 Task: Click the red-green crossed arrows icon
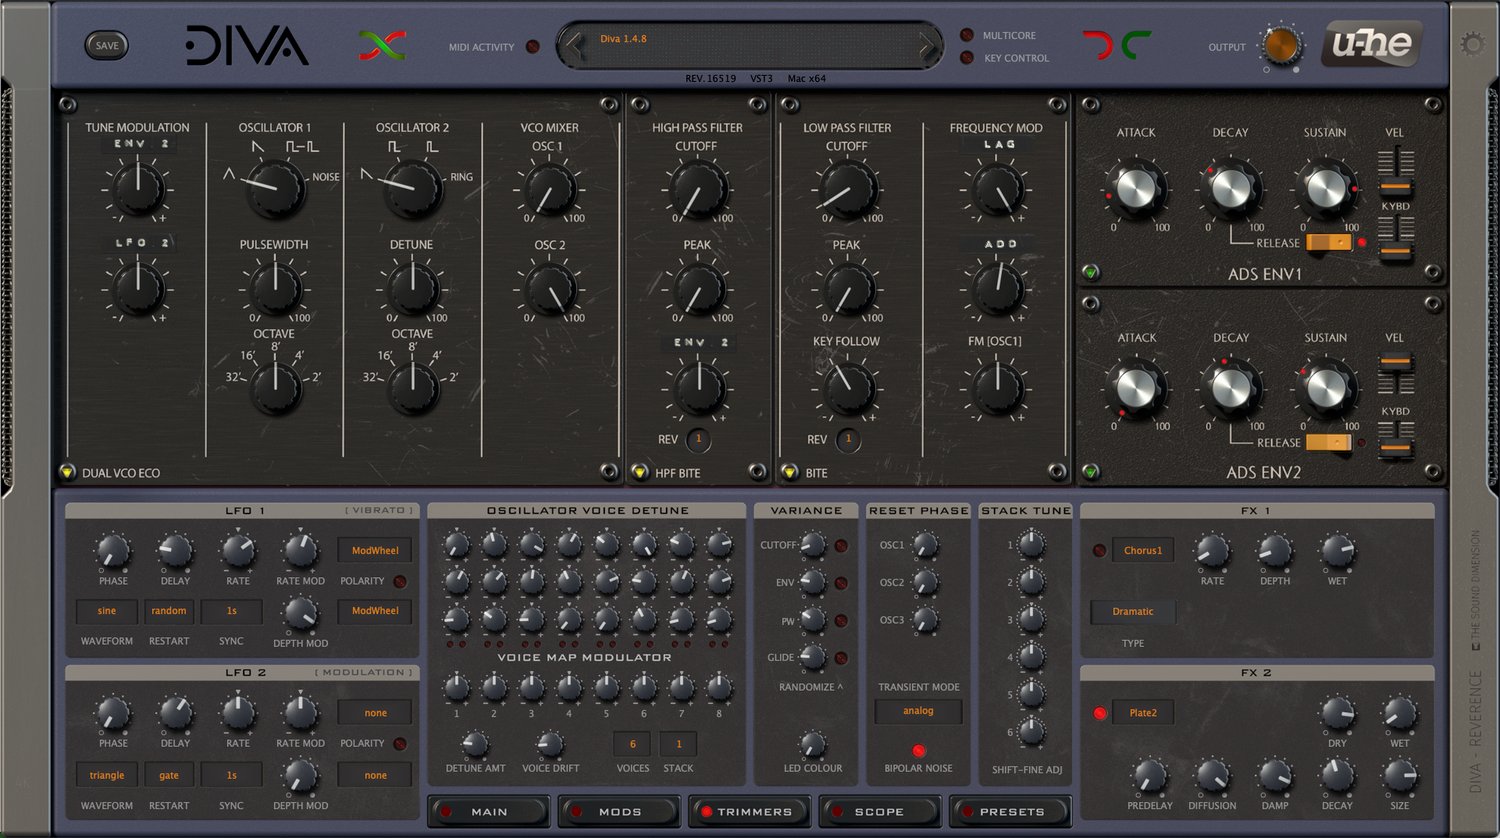click(x=382, y=45)
